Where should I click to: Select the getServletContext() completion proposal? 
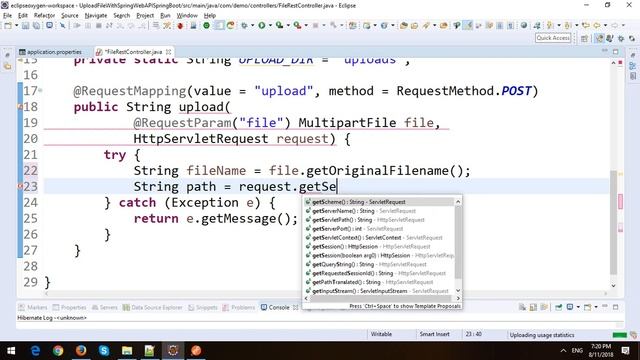(x=379, y=238)
